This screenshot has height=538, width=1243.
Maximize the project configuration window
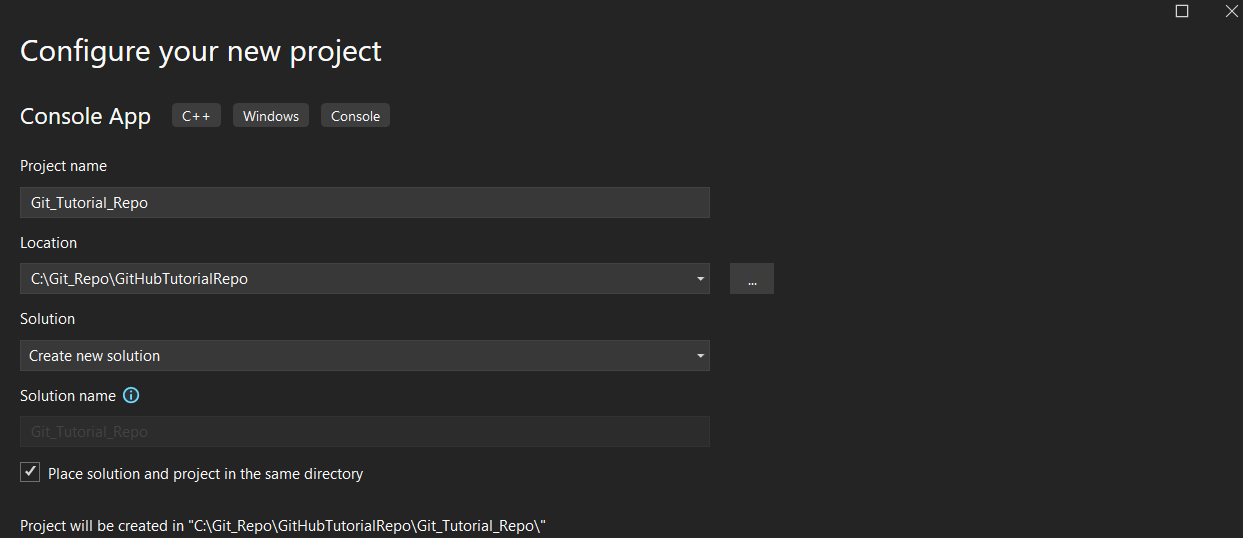[x=1182, y=11]
